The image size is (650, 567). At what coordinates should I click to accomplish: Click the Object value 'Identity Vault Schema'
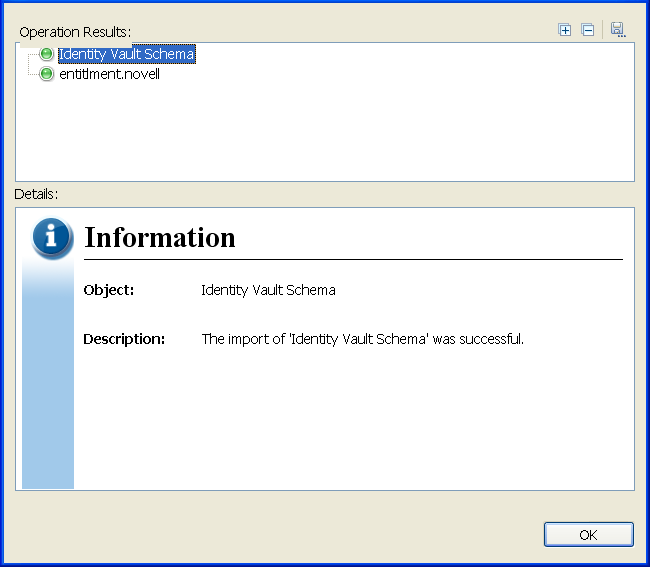coord(268,290)
